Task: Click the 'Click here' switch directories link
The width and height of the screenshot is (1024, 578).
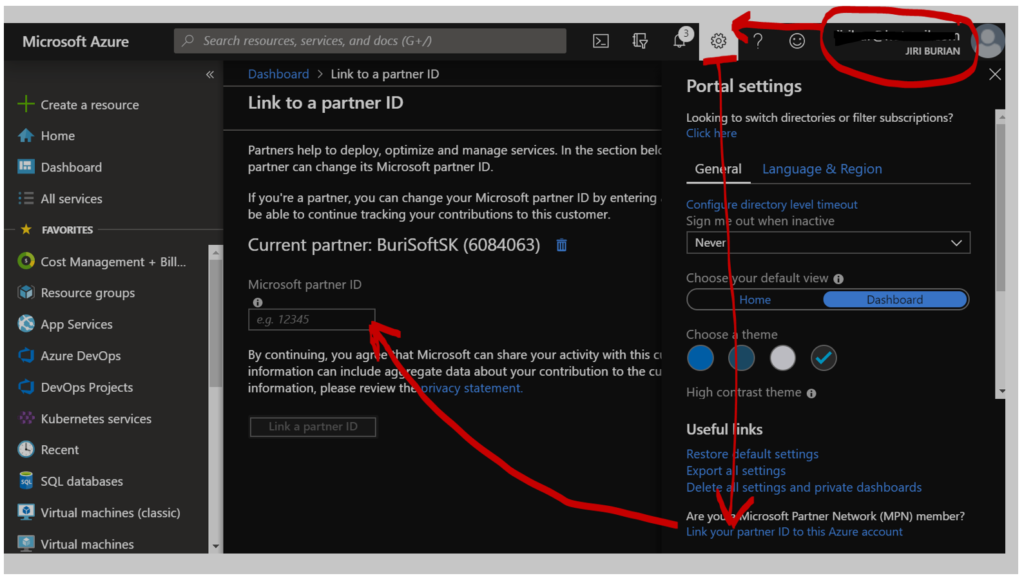Action: point(711,133)
